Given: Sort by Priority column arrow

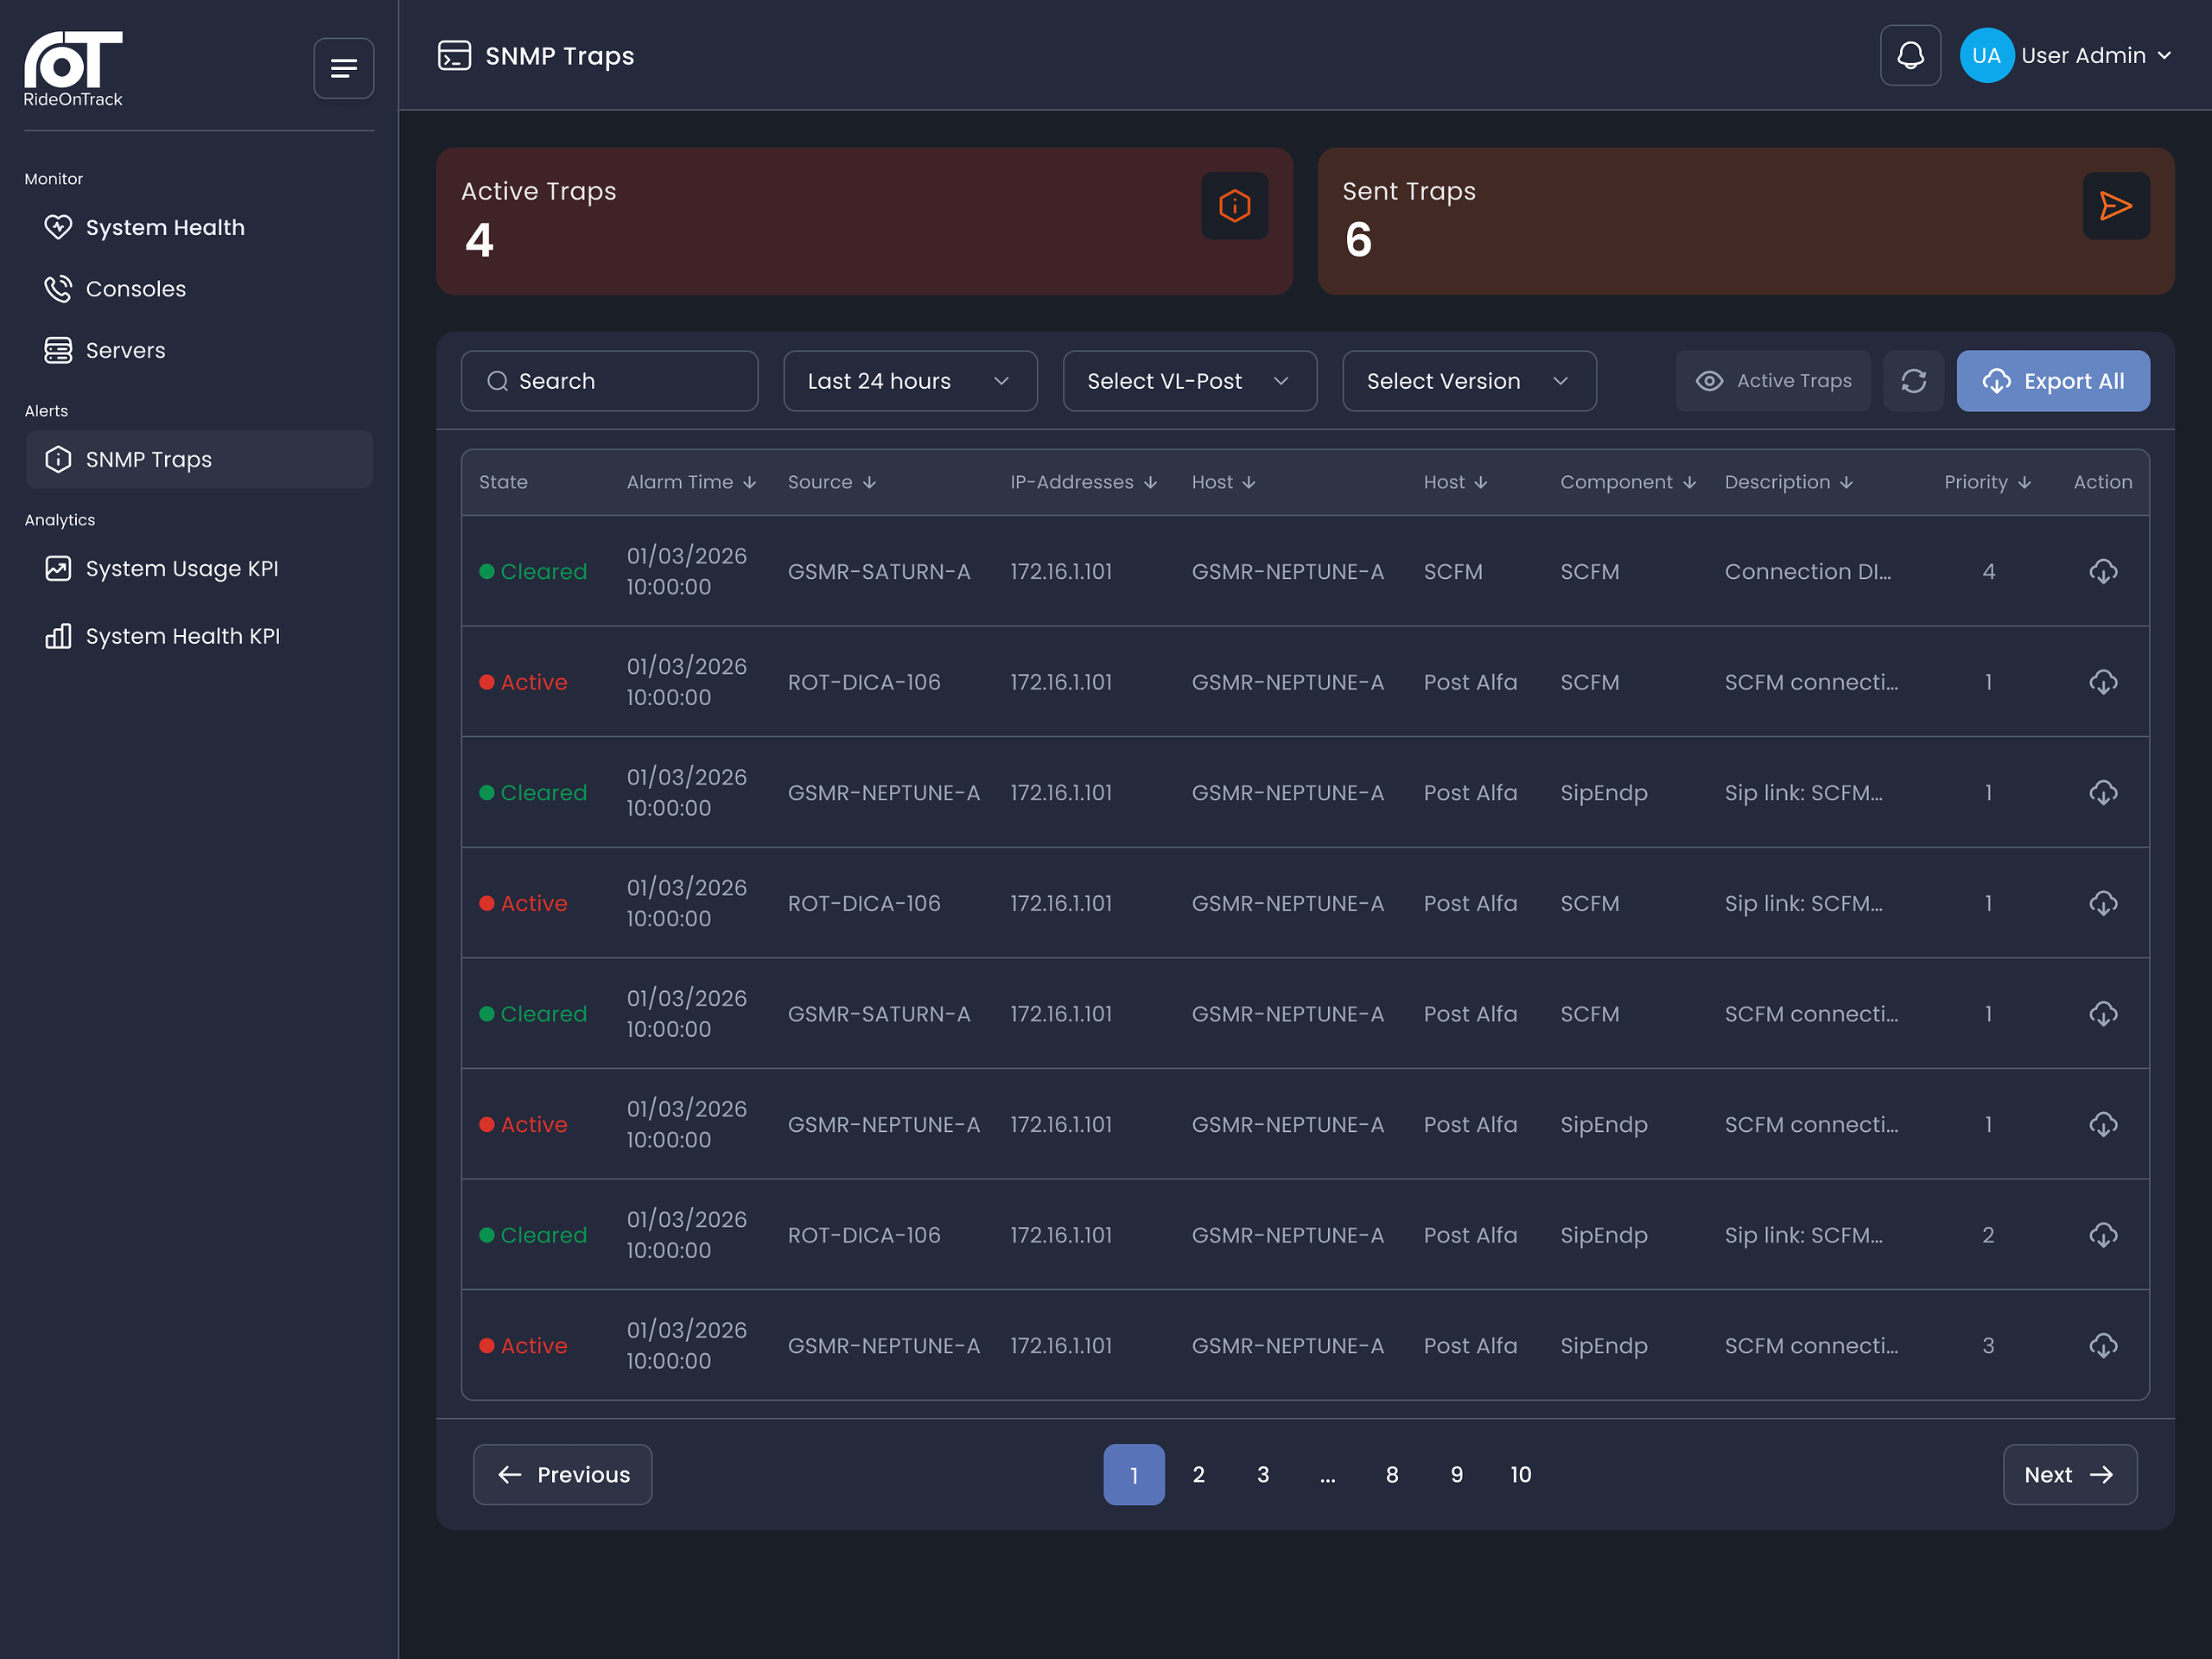Looking at the screenshot, I should coord(2024,482).
